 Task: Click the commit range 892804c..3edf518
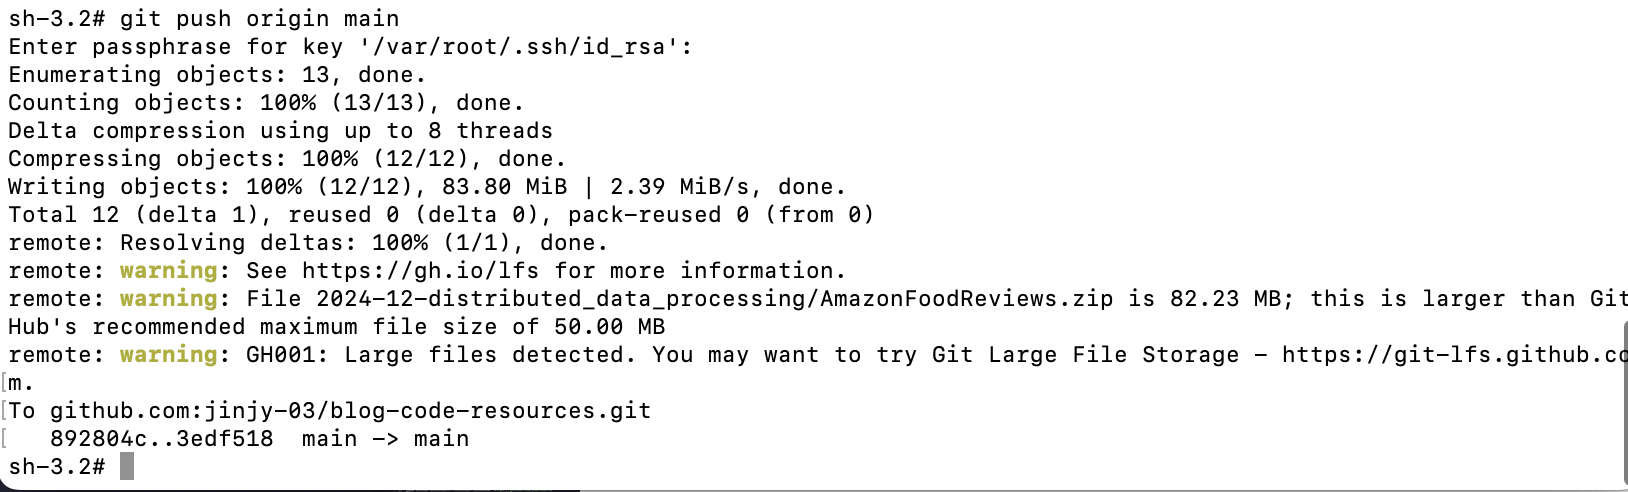pyautogui.click(x=161, y=439)
